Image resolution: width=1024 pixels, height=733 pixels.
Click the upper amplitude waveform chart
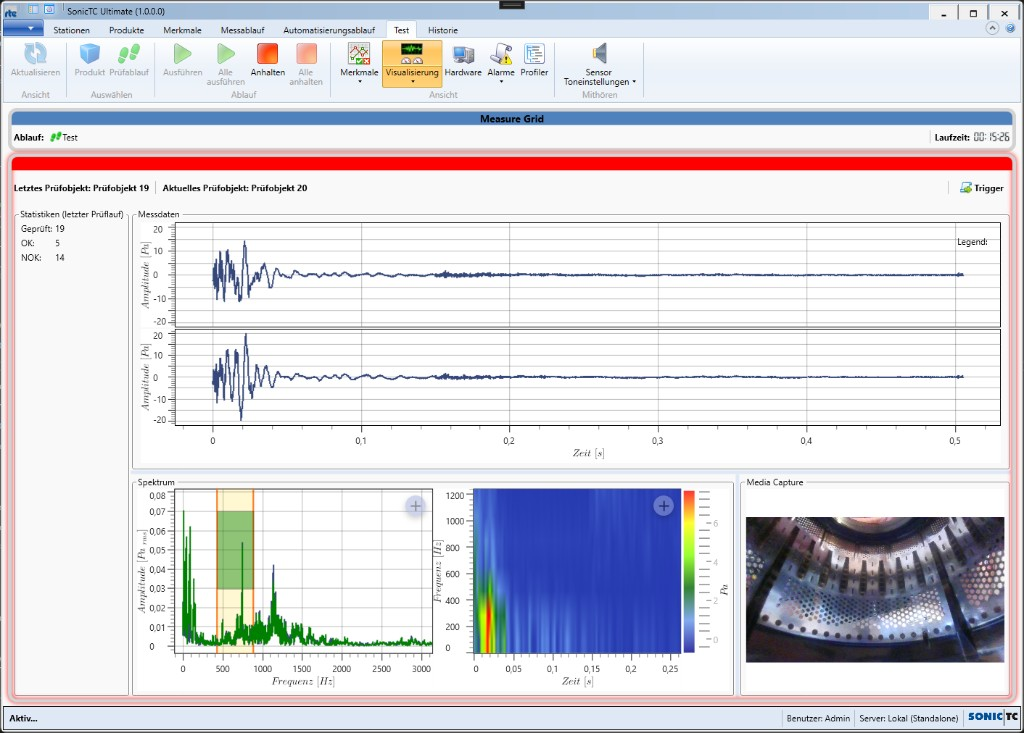[x=588, y=274]
